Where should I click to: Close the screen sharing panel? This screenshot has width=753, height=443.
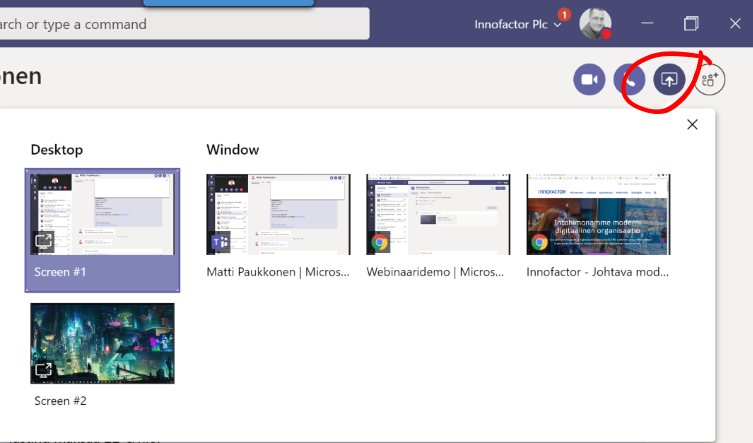(692, 125)
